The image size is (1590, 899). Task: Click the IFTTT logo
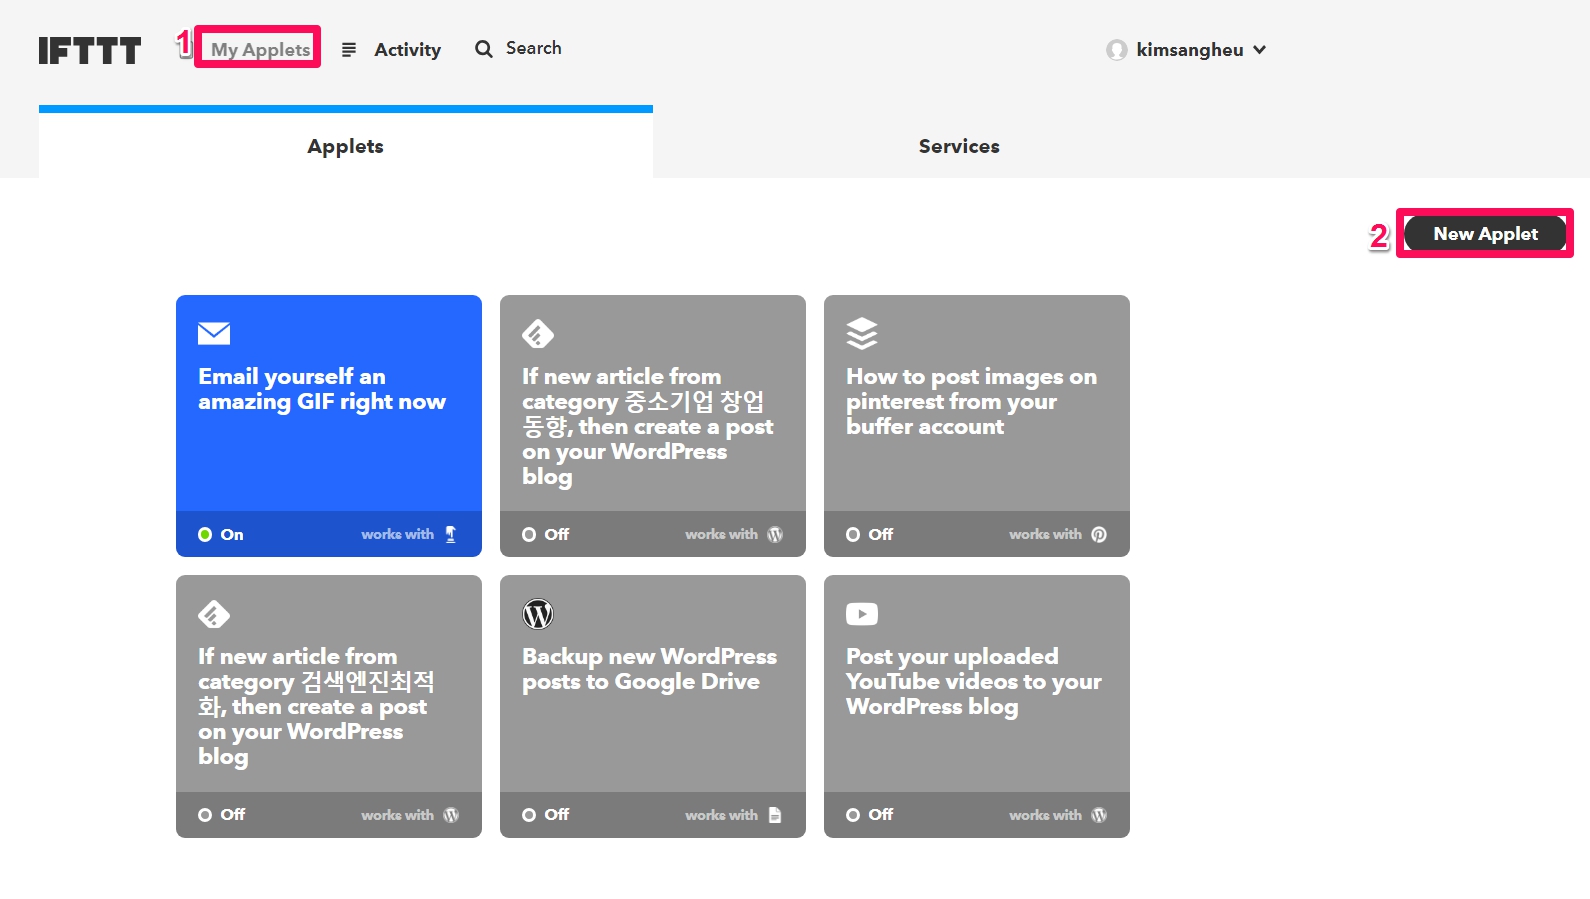89,50
